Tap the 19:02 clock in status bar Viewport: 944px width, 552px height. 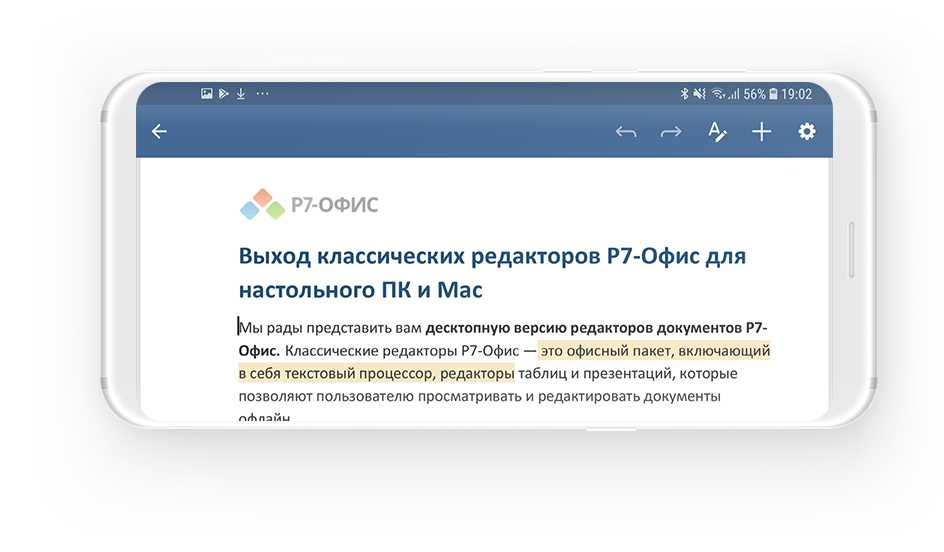click(796, 94)
